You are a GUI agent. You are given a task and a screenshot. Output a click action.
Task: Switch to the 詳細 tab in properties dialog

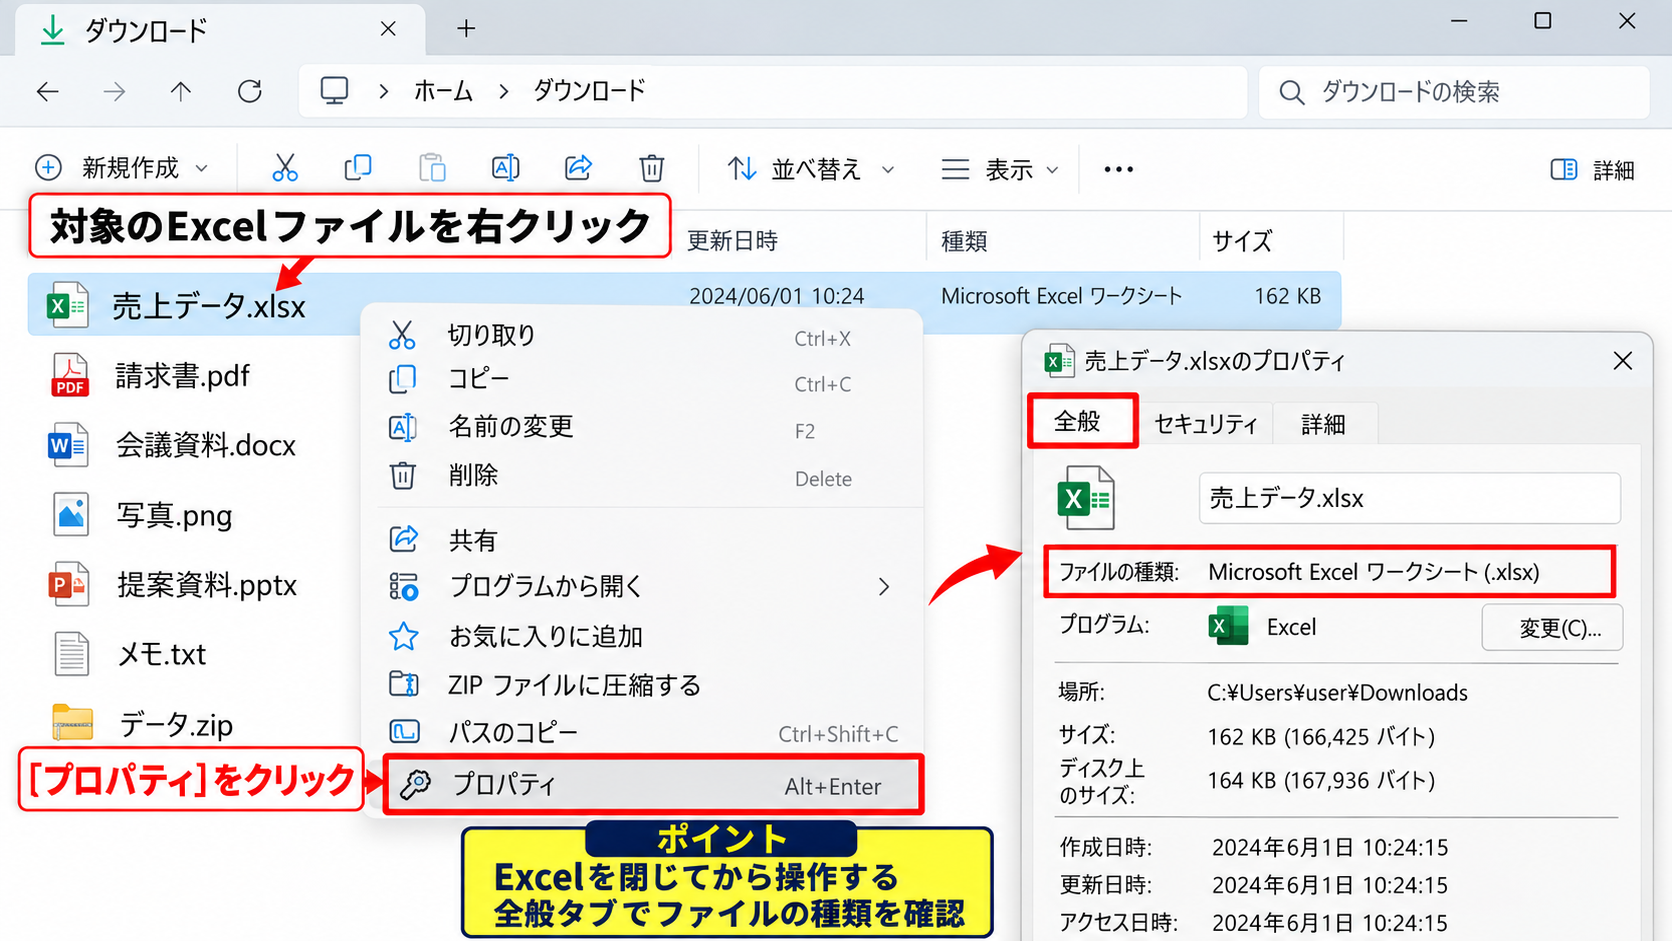(1324, 424)
